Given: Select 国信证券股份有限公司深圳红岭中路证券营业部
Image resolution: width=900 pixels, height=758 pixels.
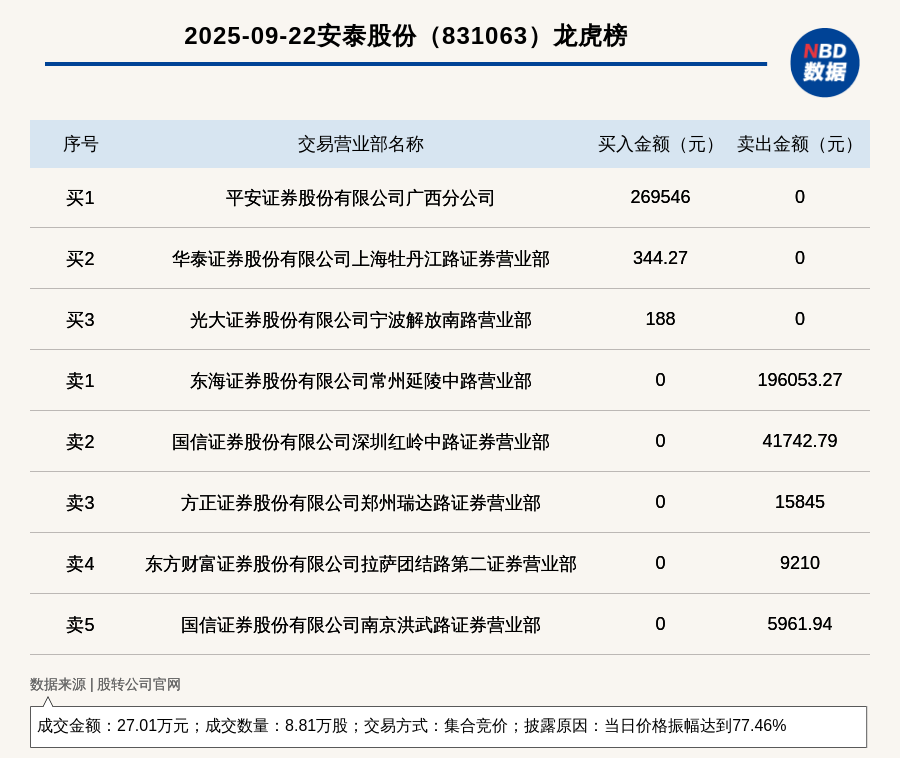Looking at the screenshot, I should click(x=360, y=442).
